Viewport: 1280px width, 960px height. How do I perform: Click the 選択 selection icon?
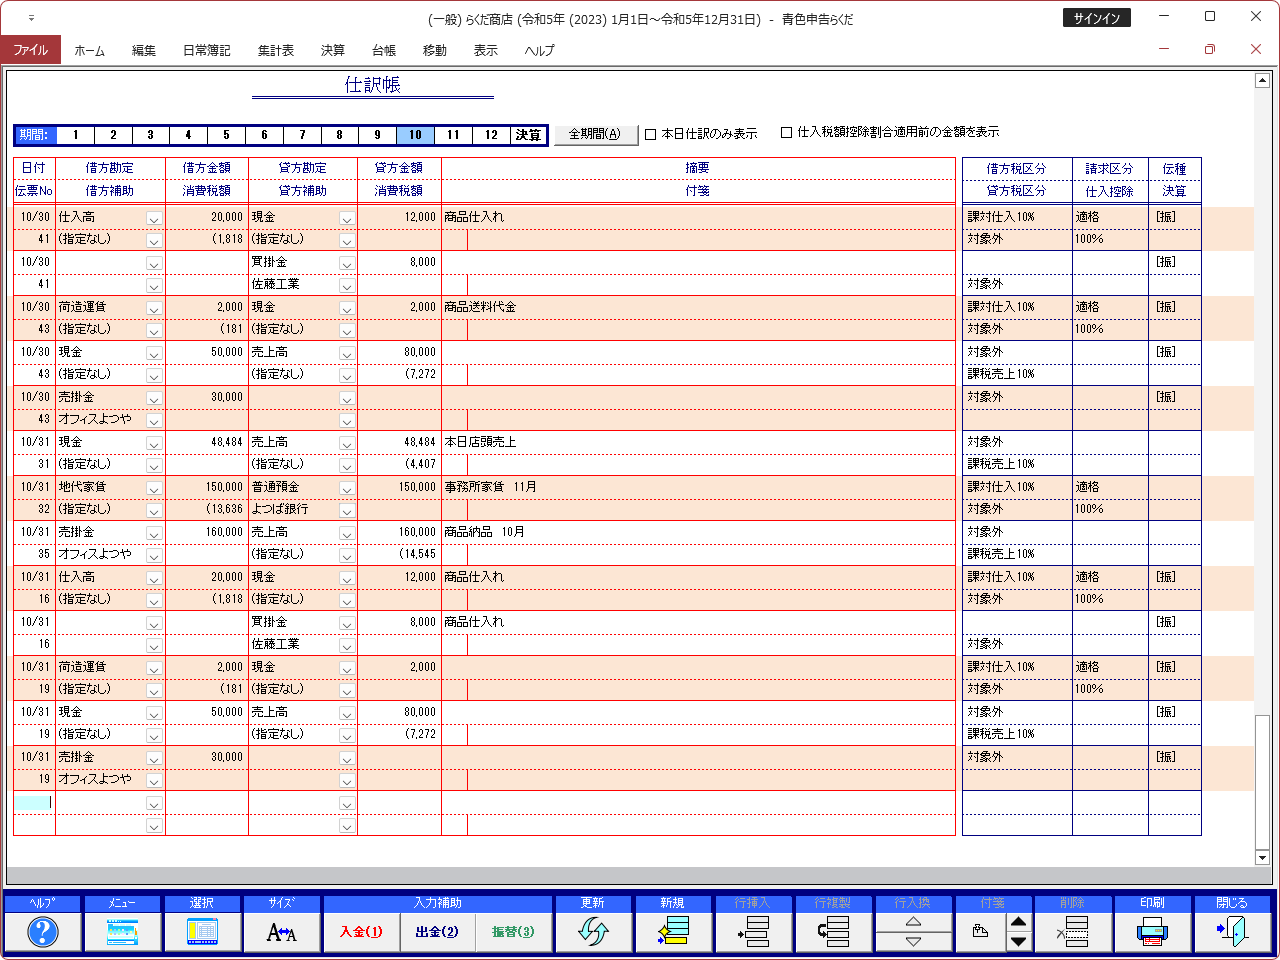click(202, 932)
